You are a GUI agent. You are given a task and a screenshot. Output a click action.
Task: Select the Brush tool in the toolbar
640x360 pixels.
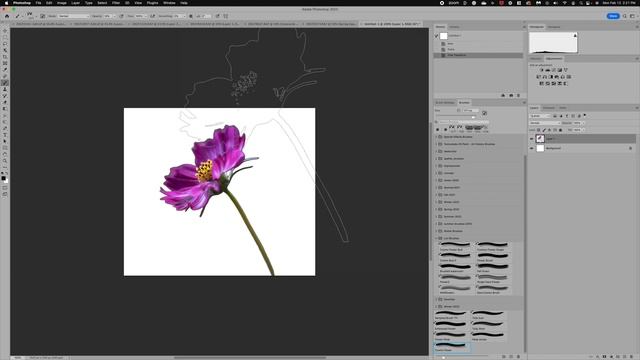tap(5, 83)
